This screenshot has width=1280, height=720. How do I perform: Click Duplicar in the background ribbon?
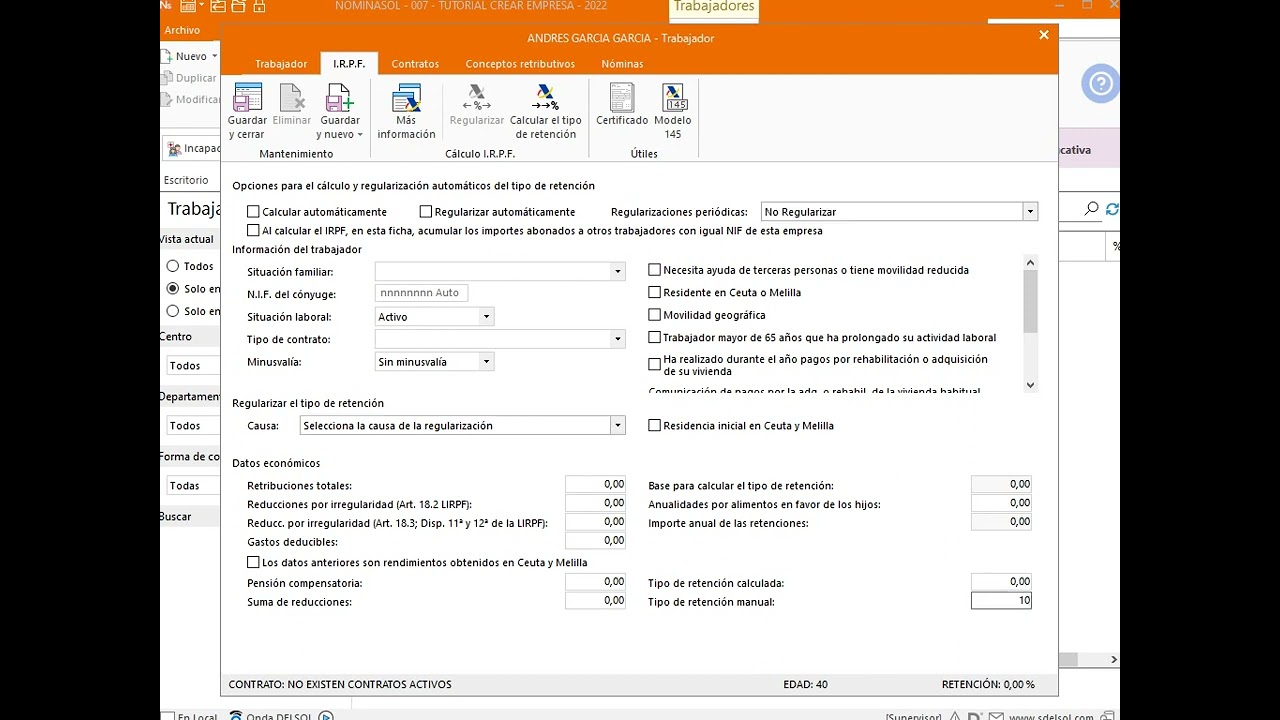[x=190, y=78]
